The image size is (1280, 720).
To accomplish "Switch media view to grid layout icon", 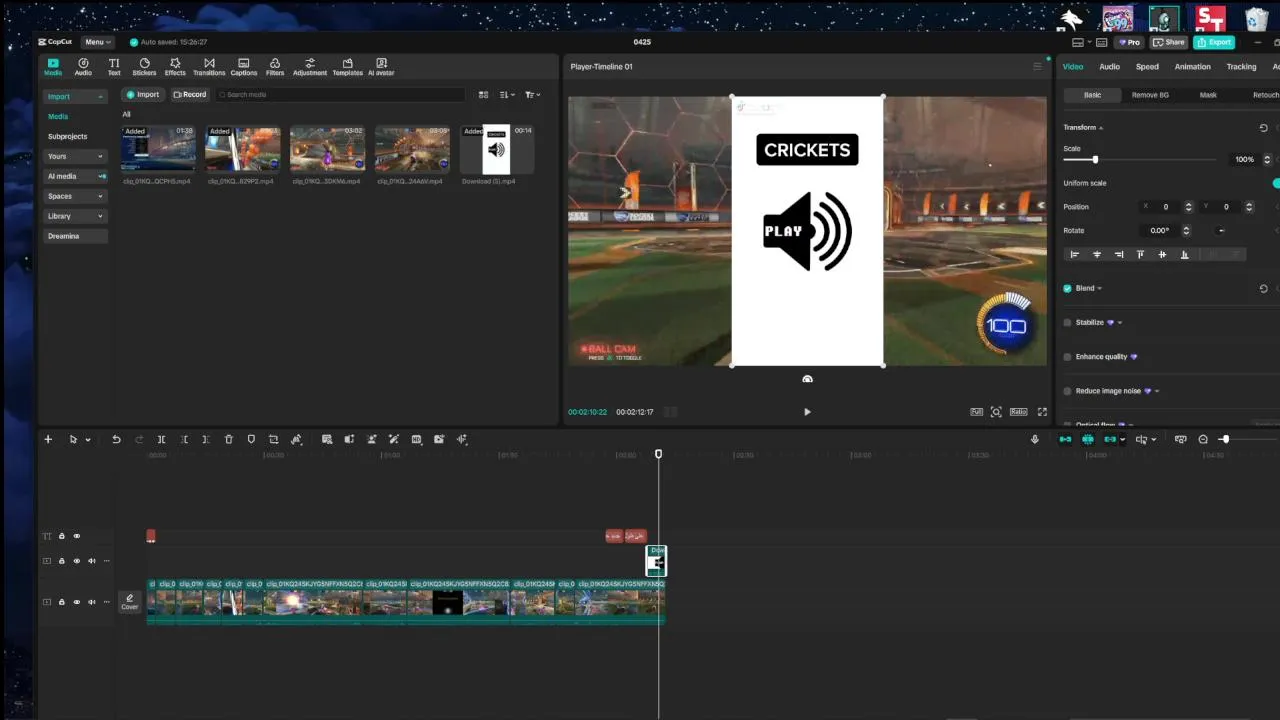I will click(483, 95).
